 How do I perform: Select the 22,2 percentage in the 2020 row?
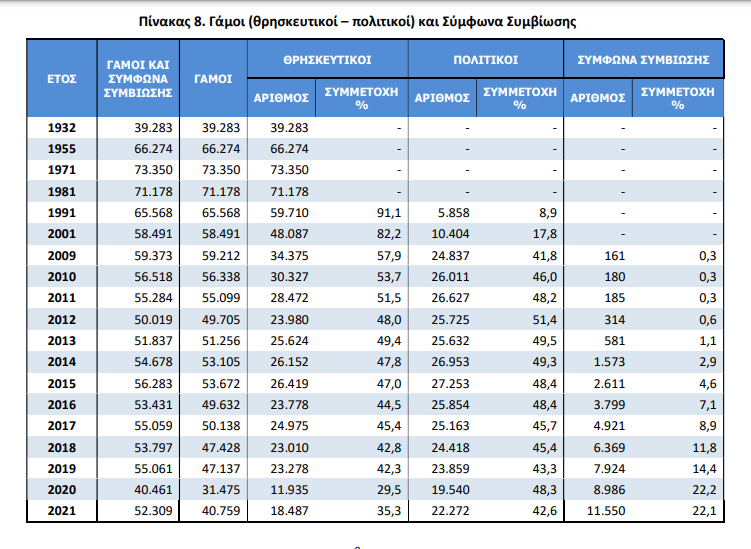705,492
